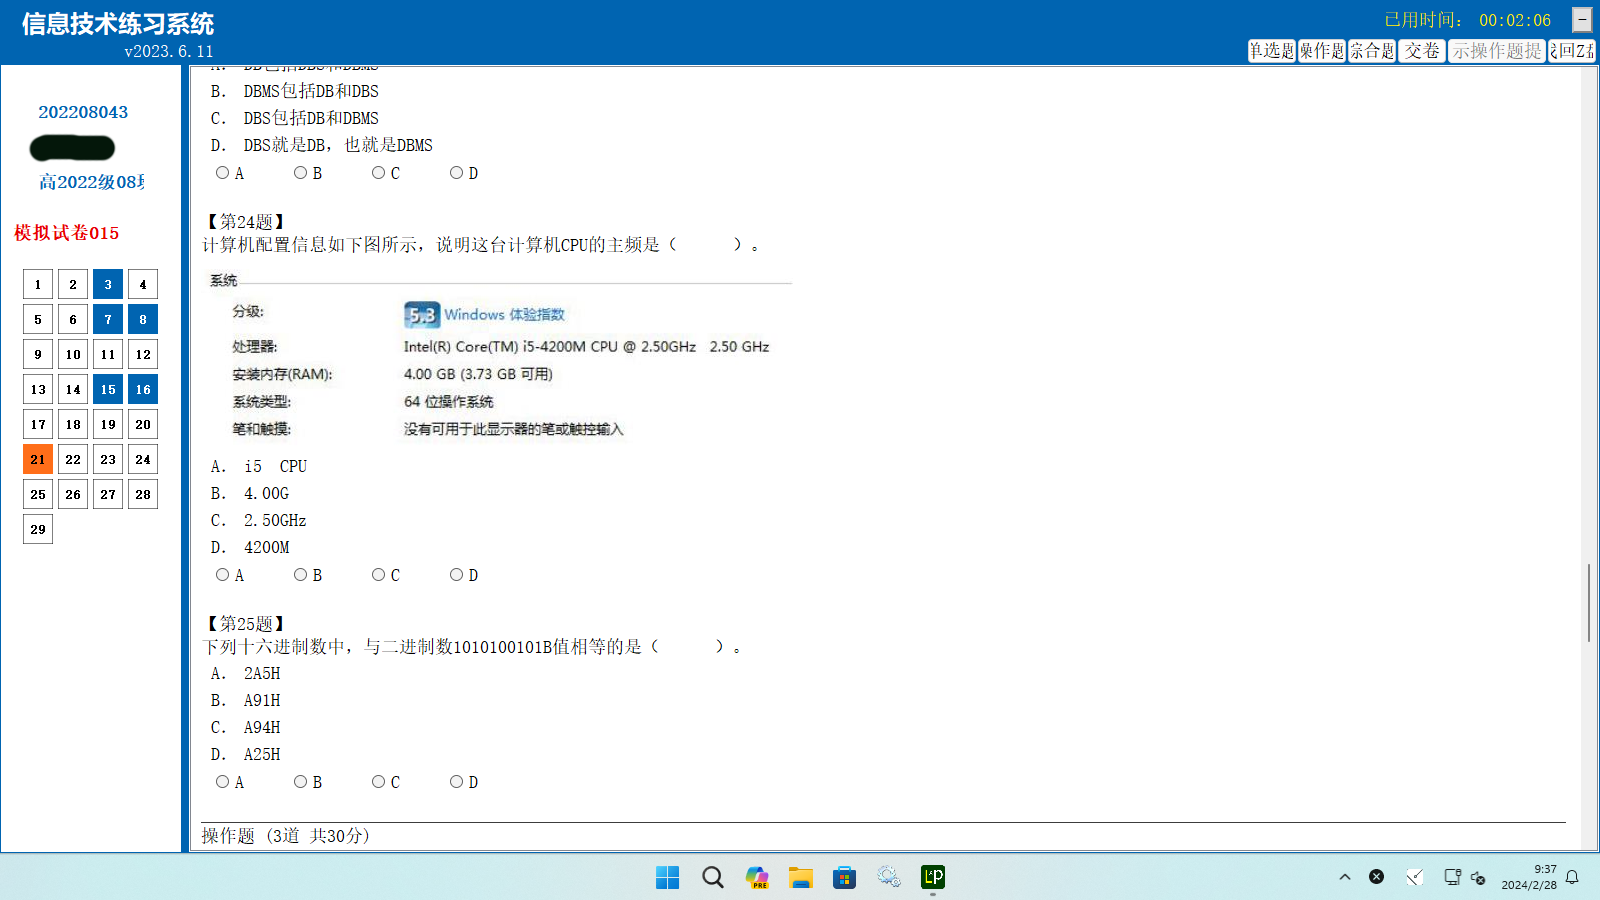The height and width of the screenshot is (900, 1600).
Task: Select option C for question 24
Action: pos(379,575)
